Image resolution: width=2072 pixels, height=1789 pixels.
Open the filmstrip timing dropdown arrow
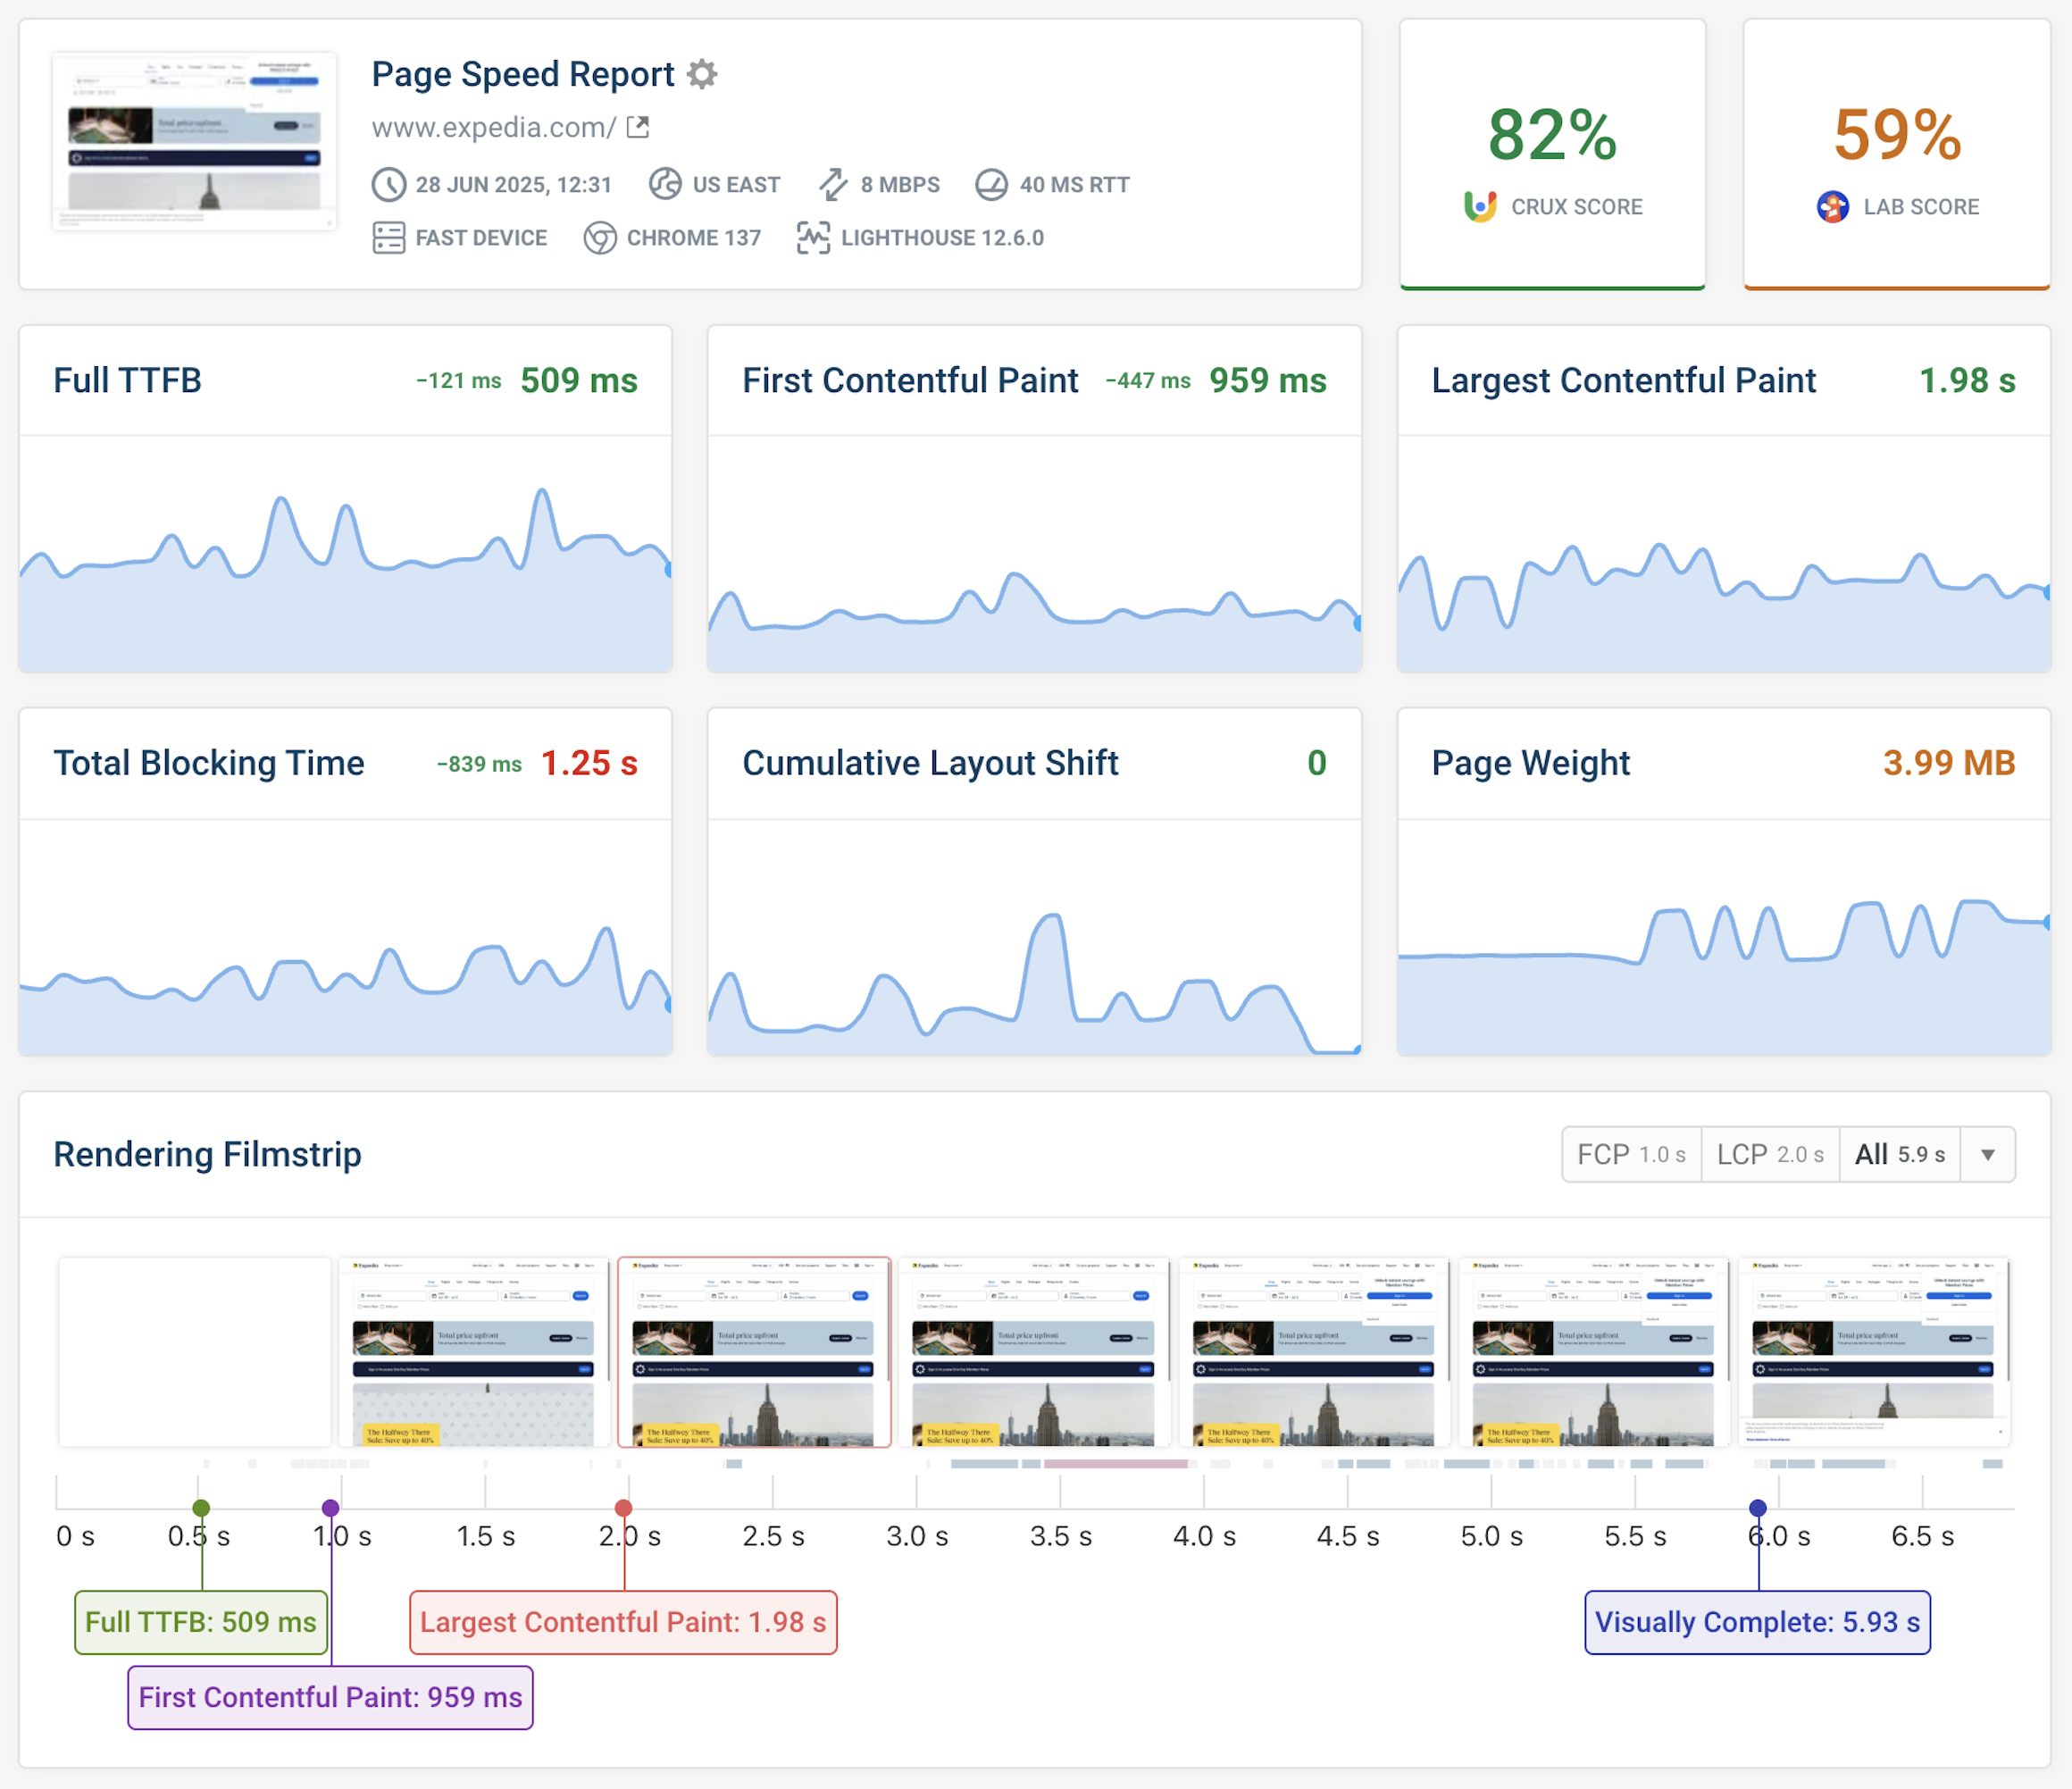[x=1988, y=1154]
